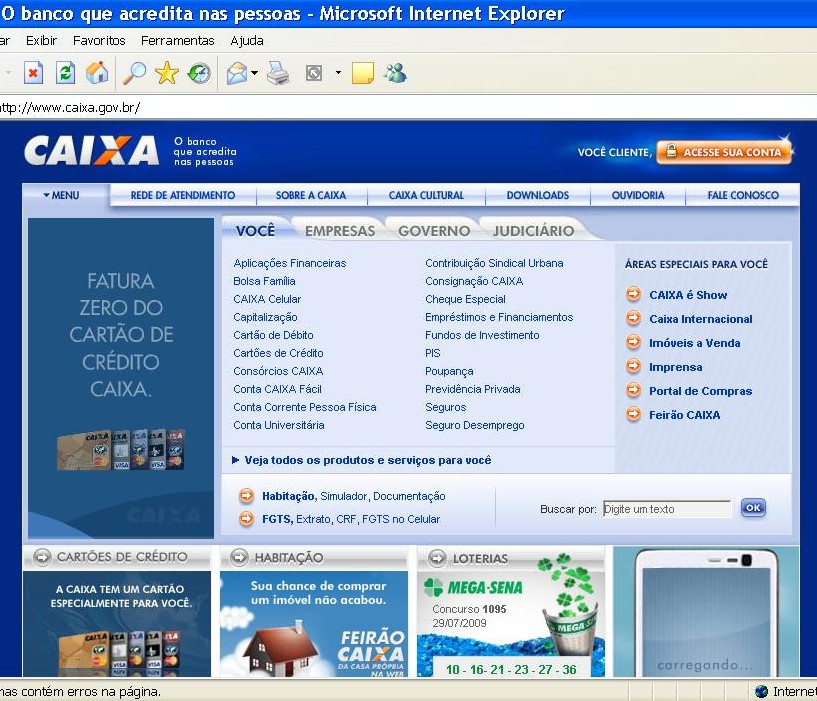Screen dimensions: 817x701
Task: Go to the Home page icon
Action: point(97,73)
